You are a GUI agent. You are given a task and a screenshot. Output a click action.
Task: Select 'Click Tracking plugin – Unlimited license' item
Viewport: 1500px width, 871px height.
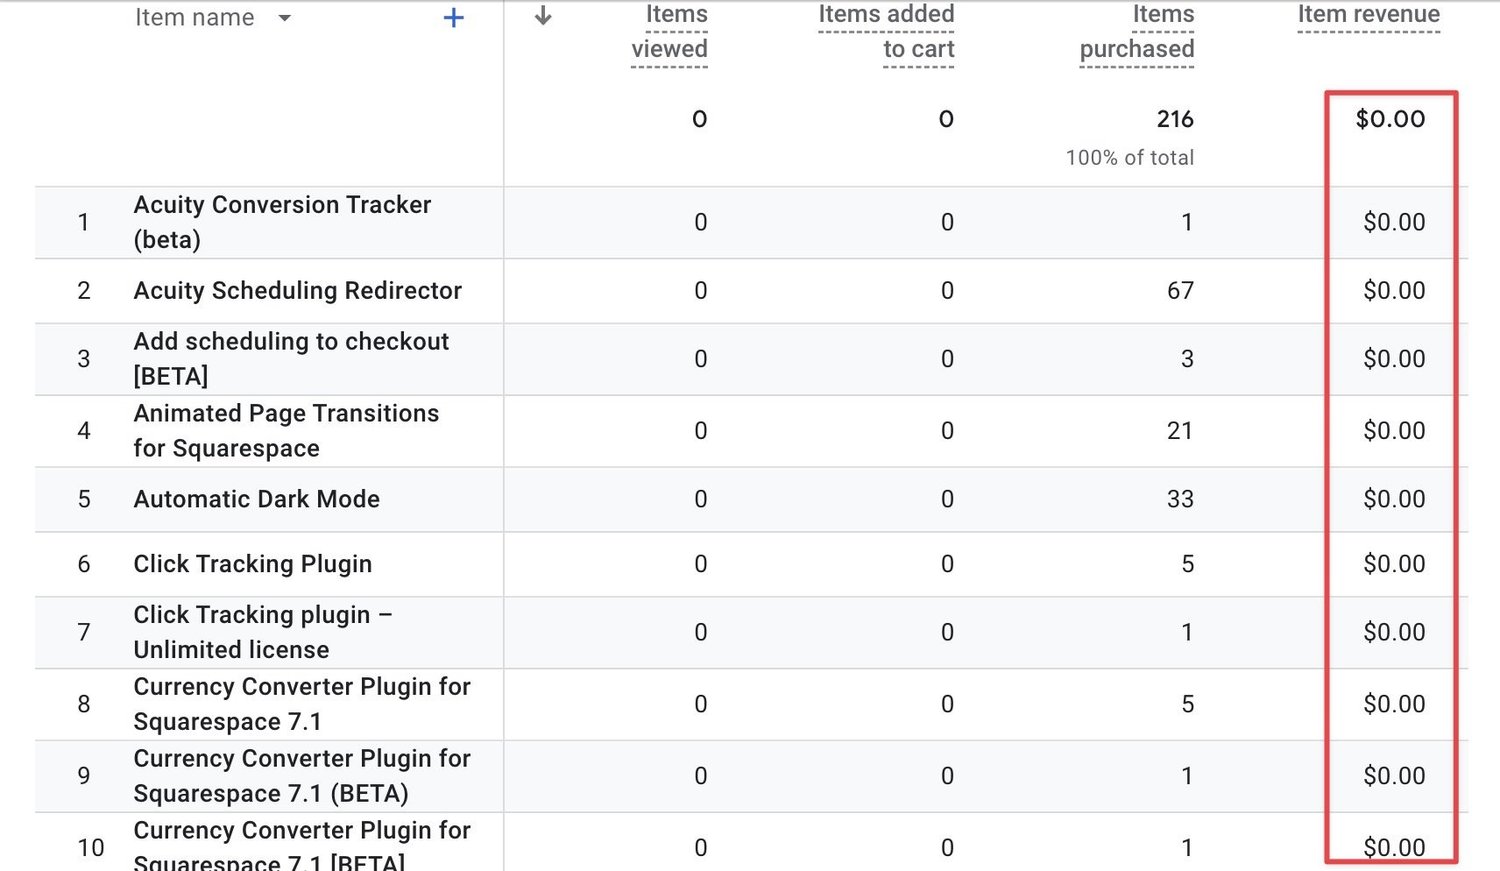(263, 632)
